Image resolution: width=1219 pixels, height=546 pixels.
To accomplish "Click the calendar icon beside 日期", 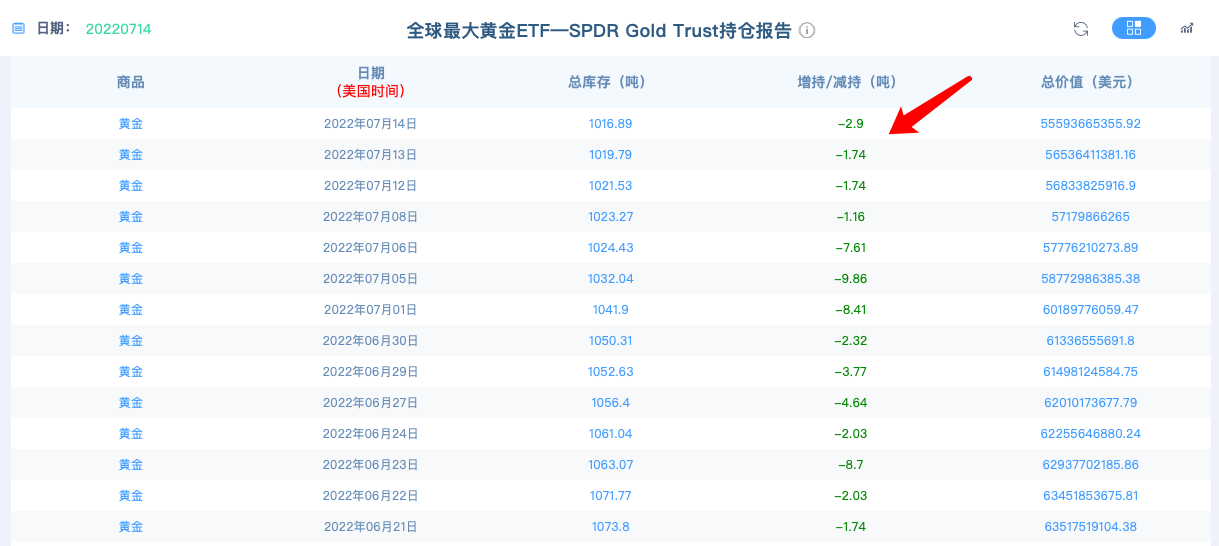I will 18,28.
